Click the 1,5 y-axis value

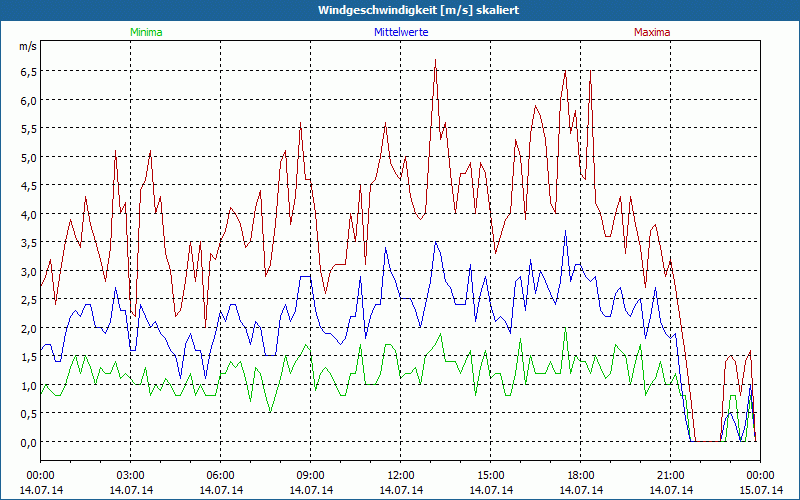coord(29,357)
